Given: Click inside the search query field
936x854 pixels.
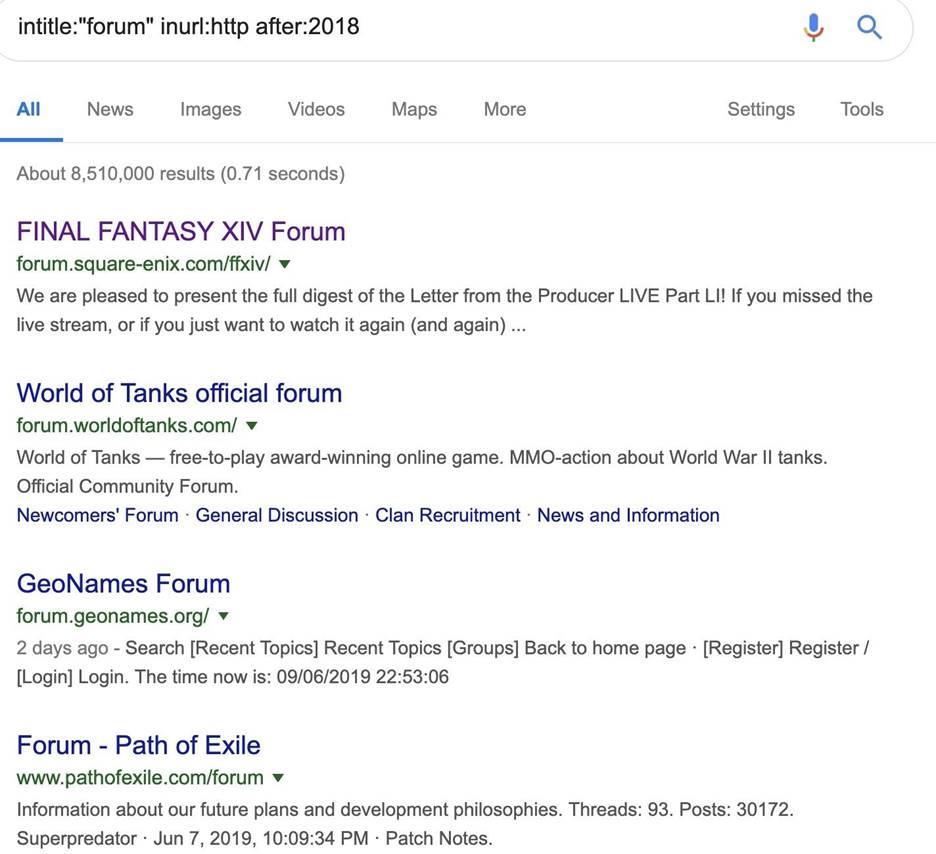Looking at the screenshot, I should click(400, 26).
